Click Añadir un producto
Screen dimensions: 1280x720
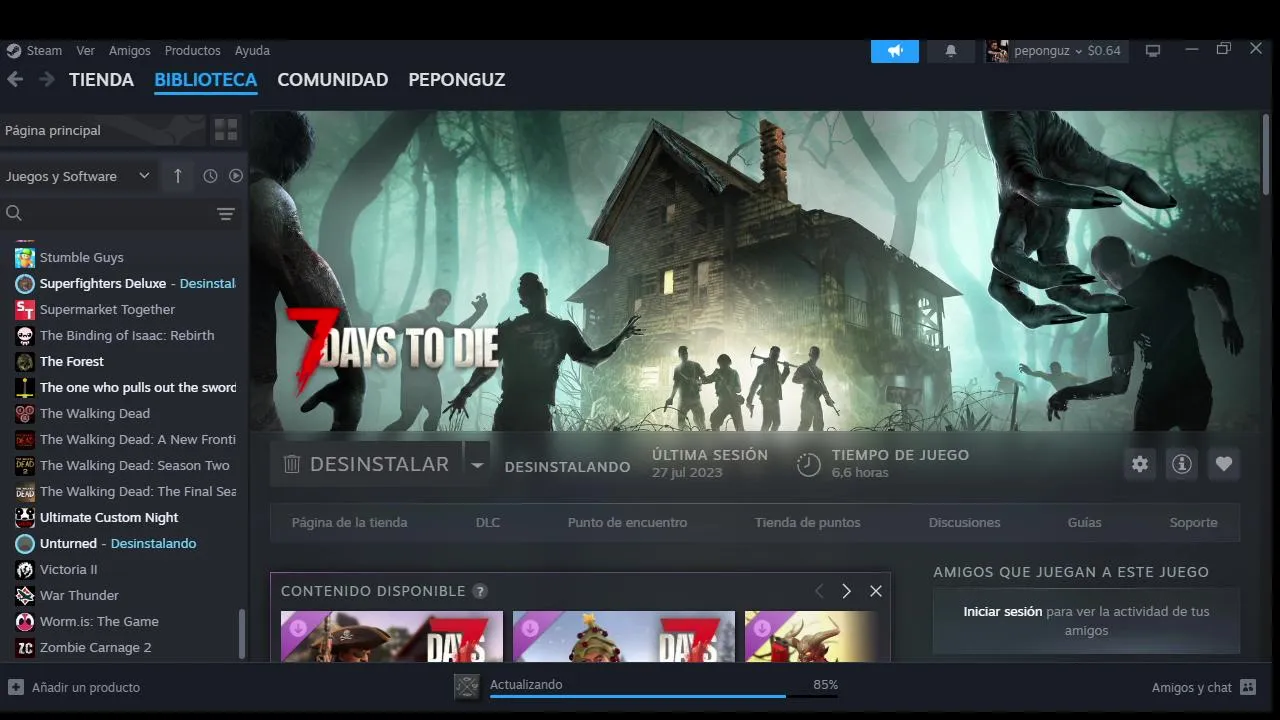[86, 687]
